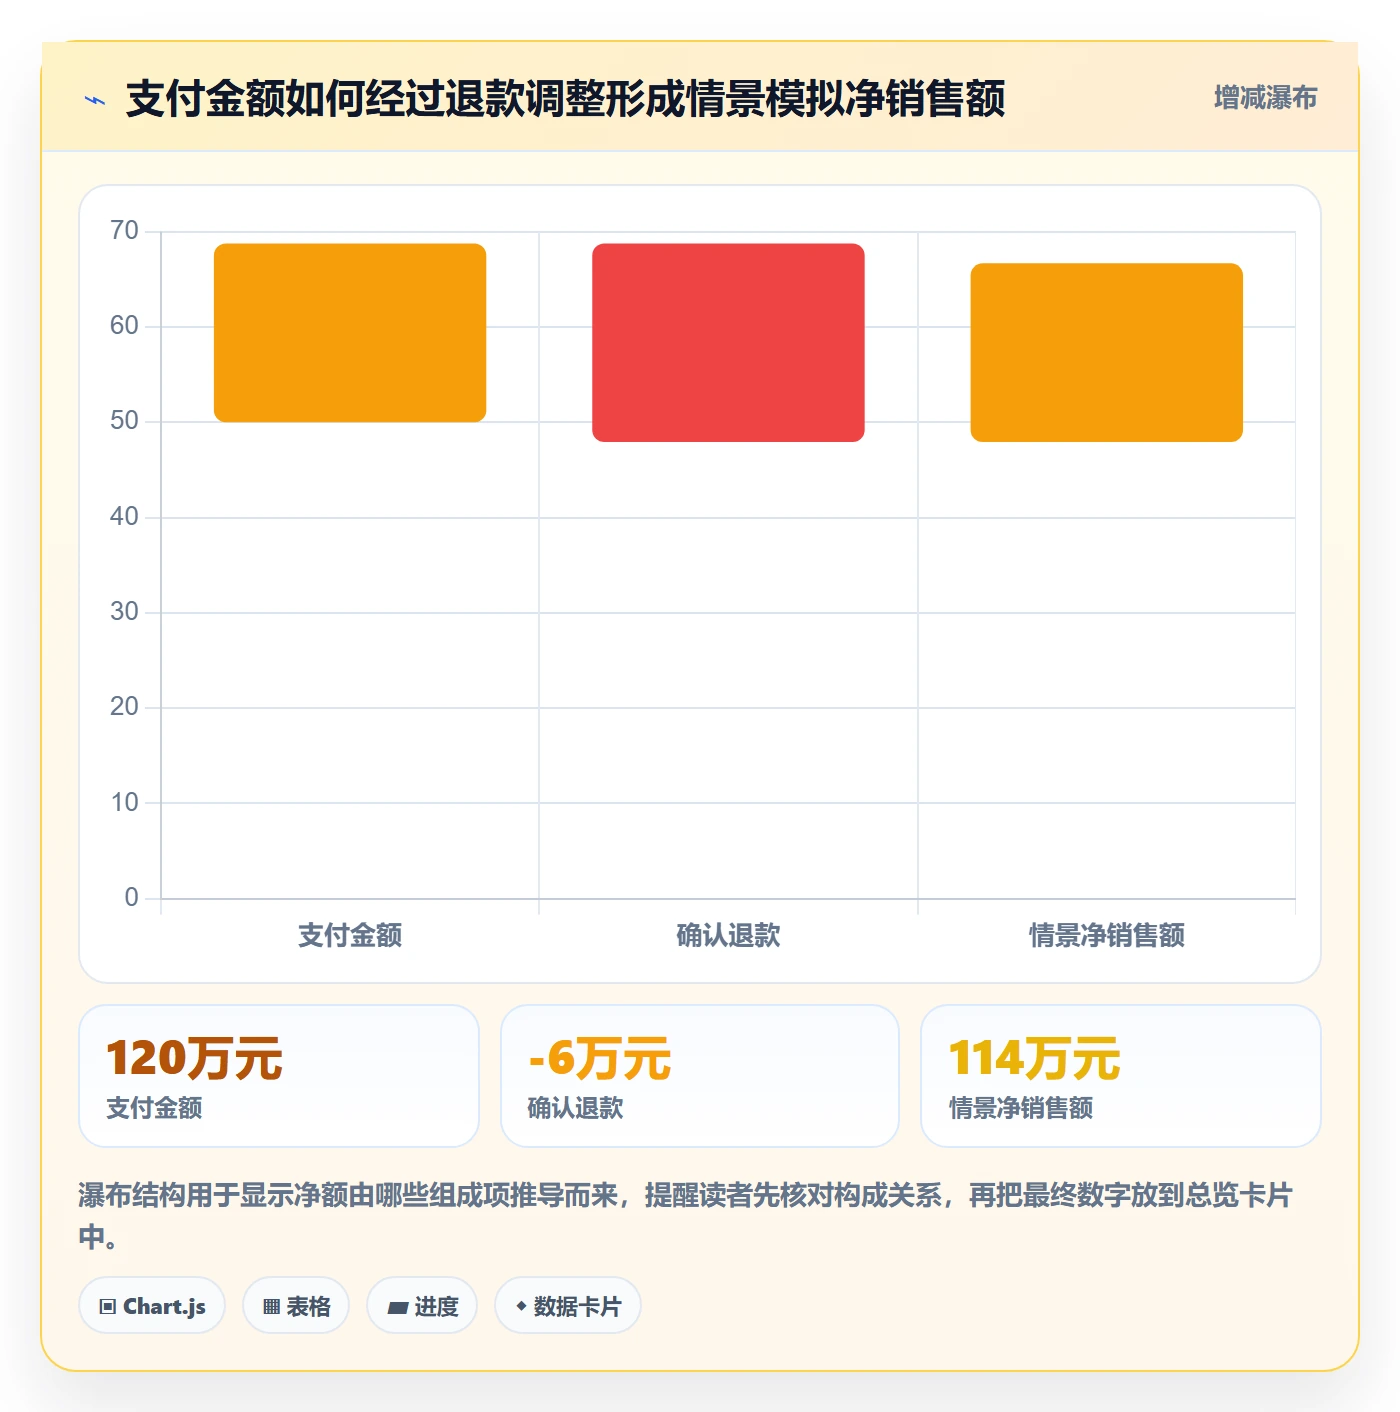This screenshot has height=1412, width=1400.
Task: Click y-axis tick value 50
Action: click(124, 421)
